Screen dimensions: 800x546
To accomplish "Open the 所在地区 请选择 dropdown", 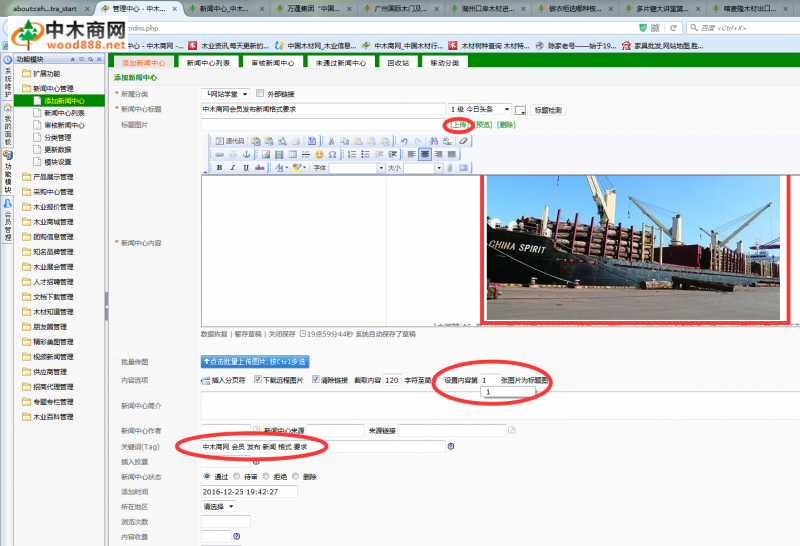I will click(x=218, y=507).
